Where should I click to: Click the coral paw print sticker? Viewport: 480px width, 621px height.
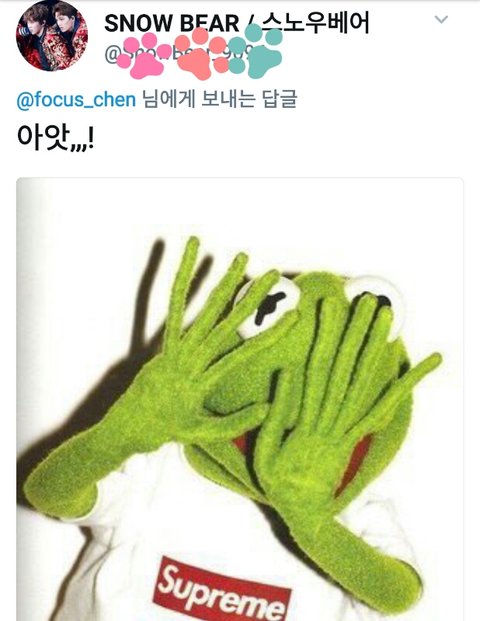pos(200,53)
